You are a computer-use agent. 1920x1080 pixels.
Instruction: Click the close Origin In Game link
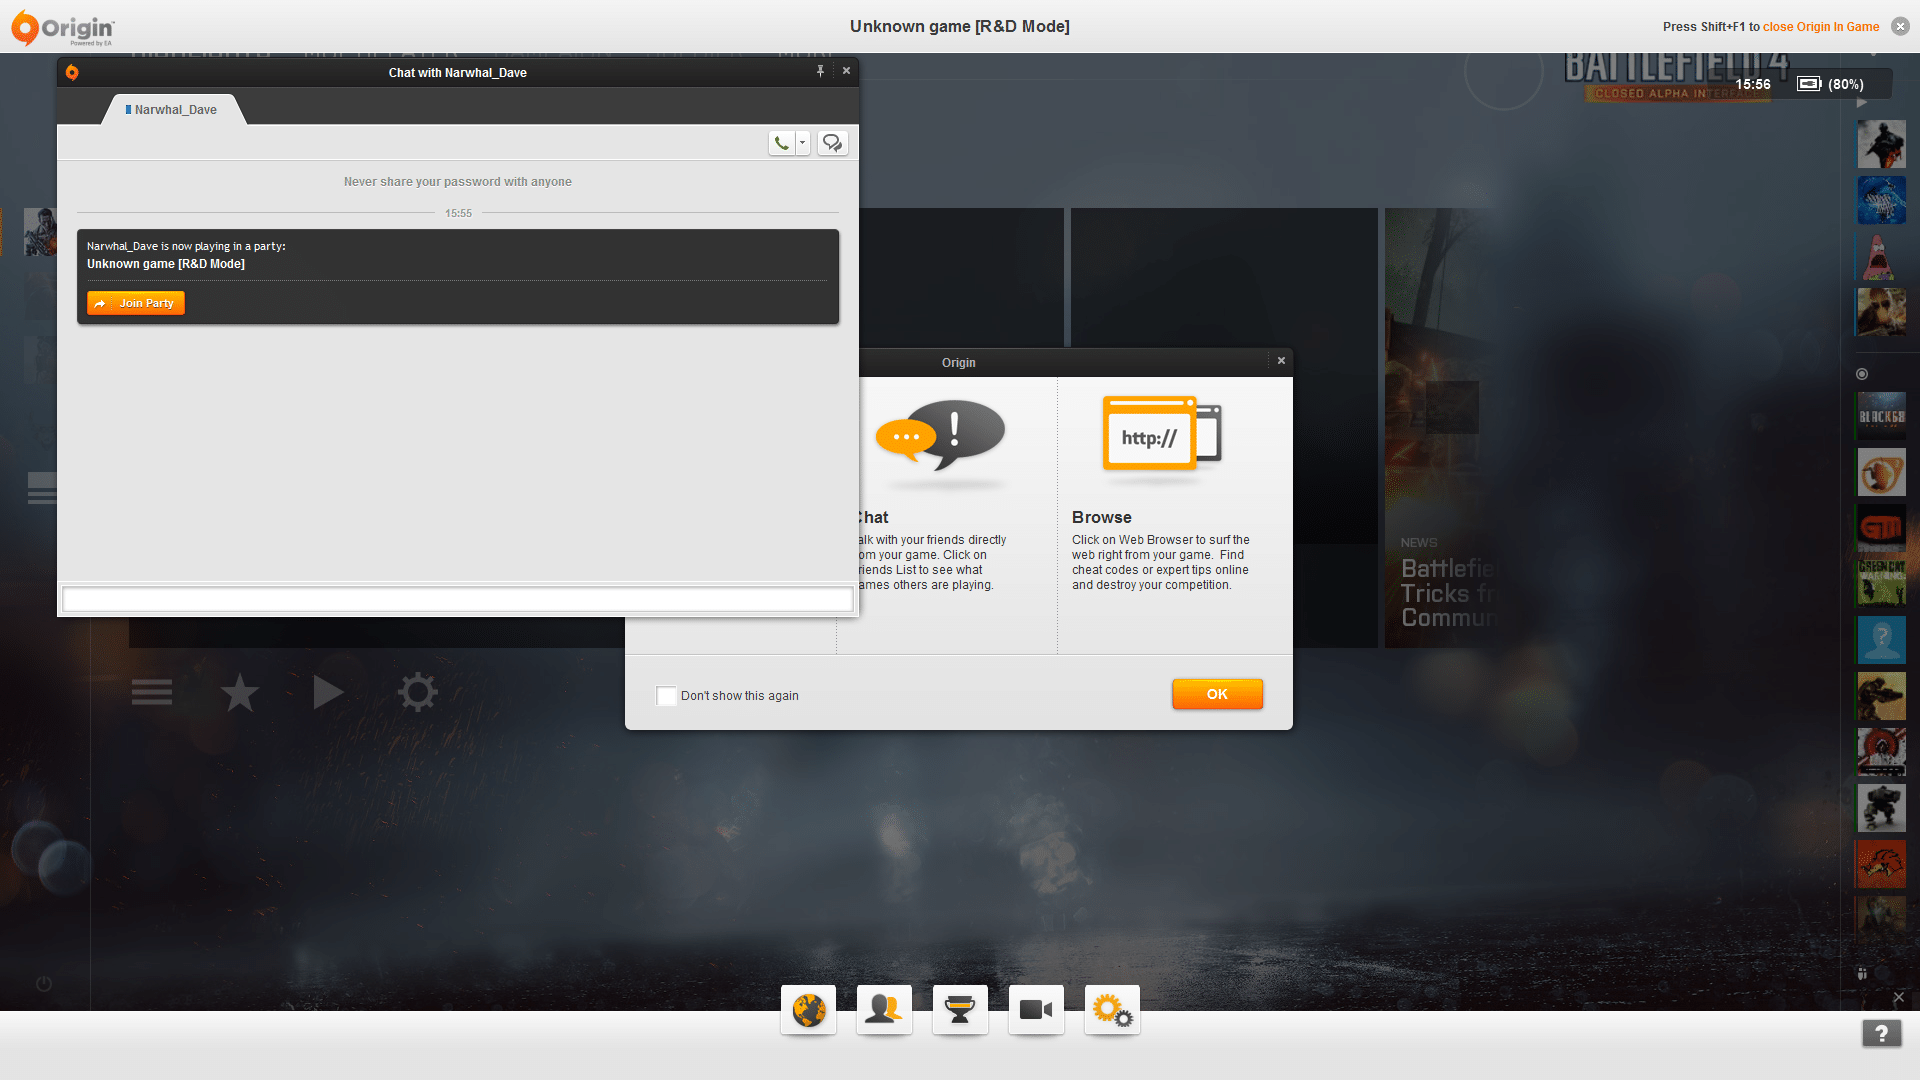1820,27
